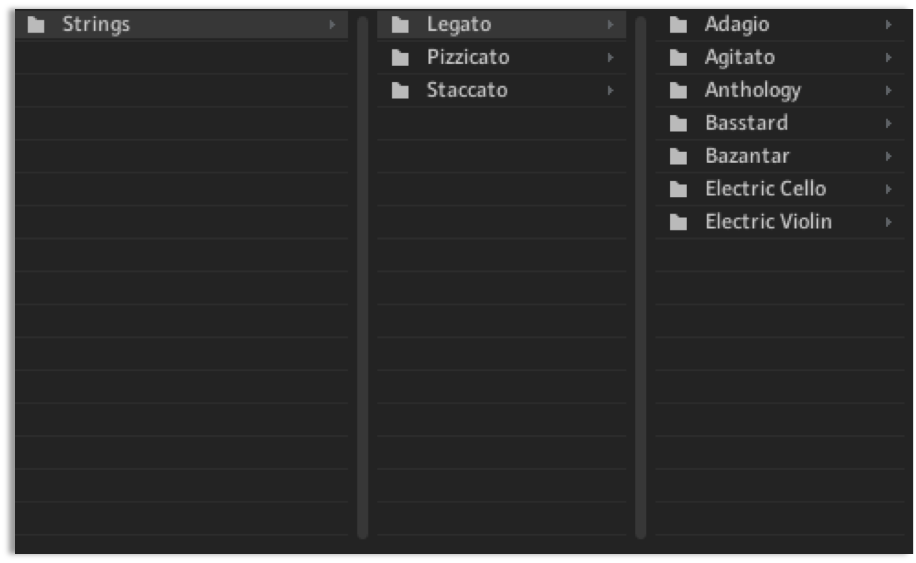
Task: Select the Staccato entry
Action: [501, 90]
